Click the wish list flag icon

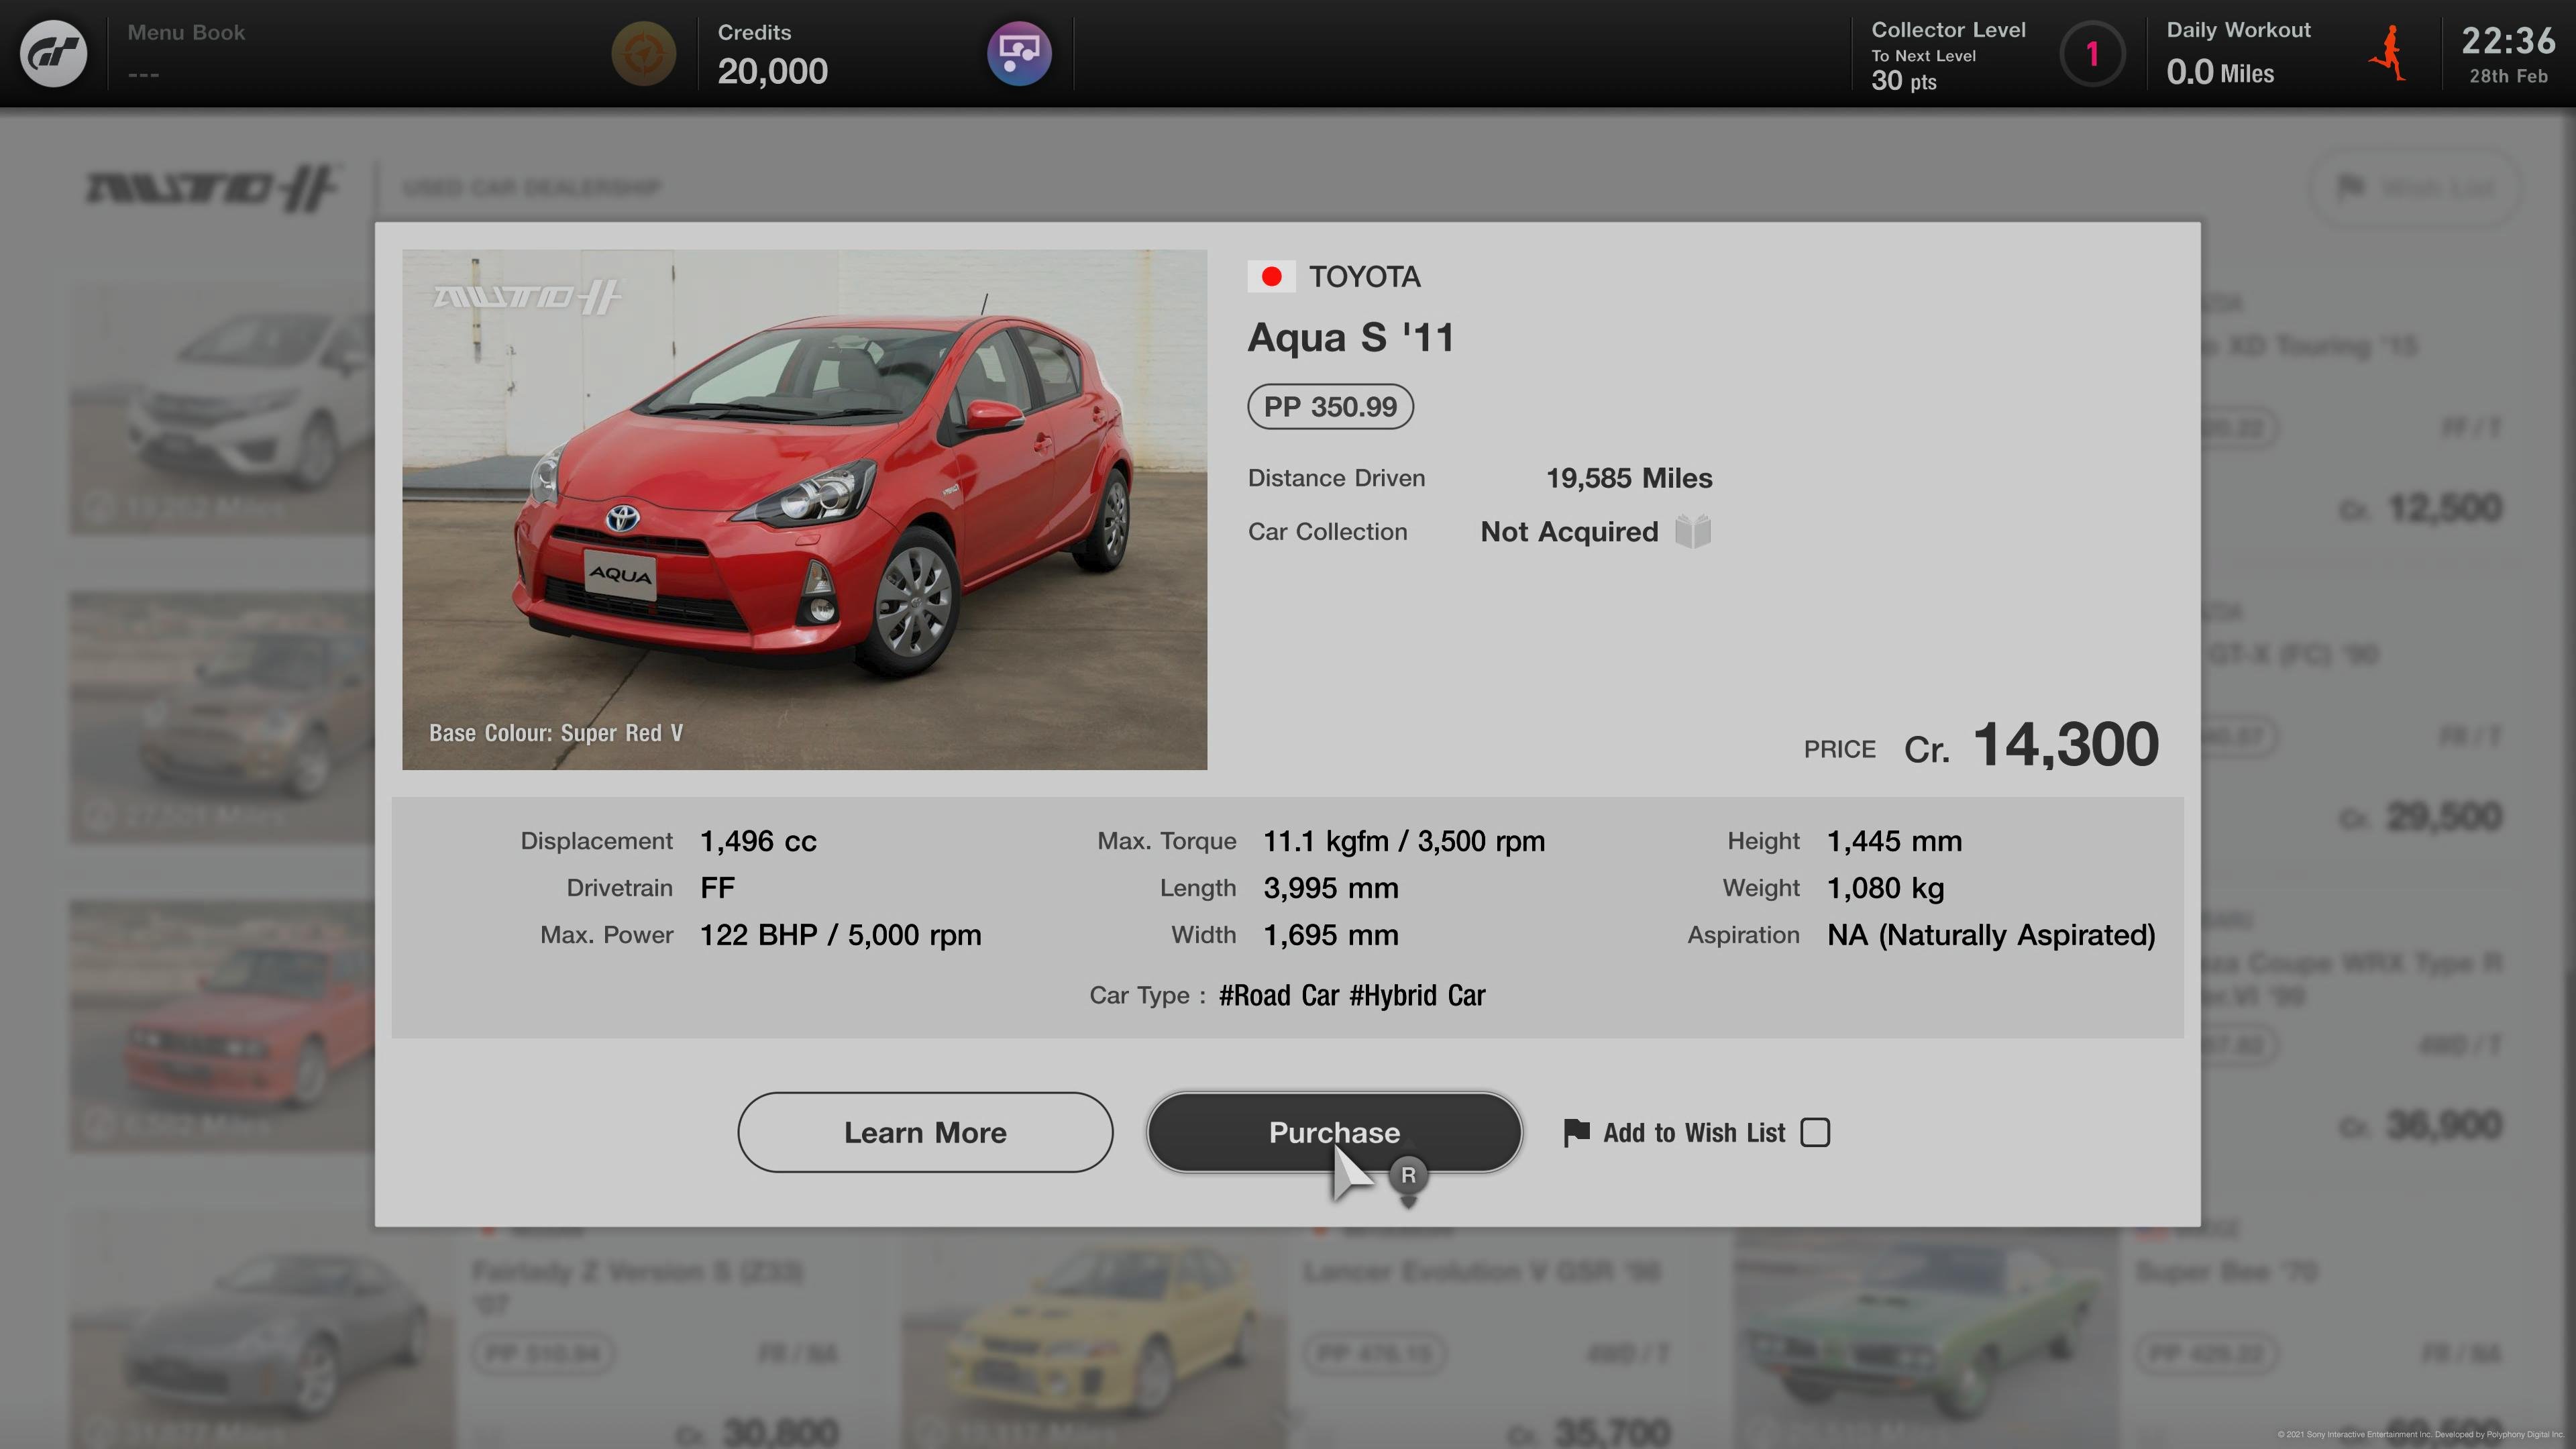pyautogui.click(x=1576, y=1132)
